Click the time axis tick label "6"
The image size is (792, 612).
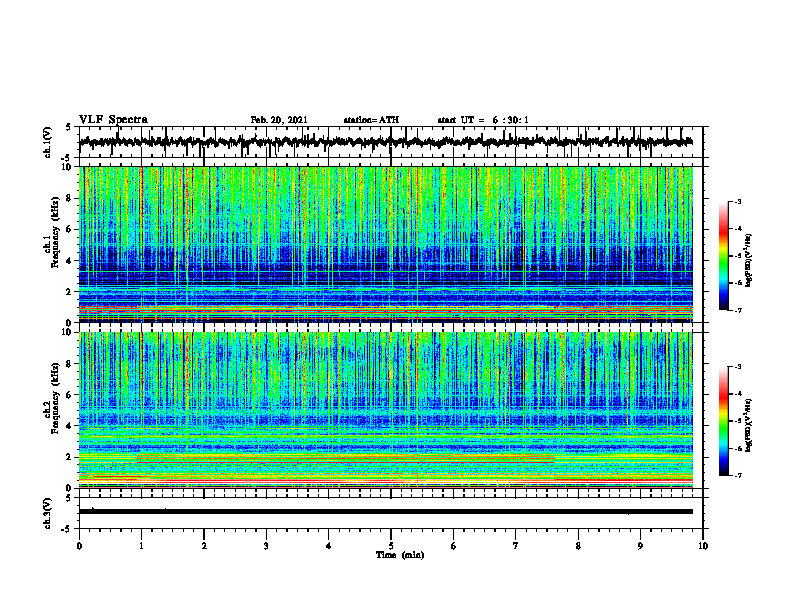click(454, 546)
